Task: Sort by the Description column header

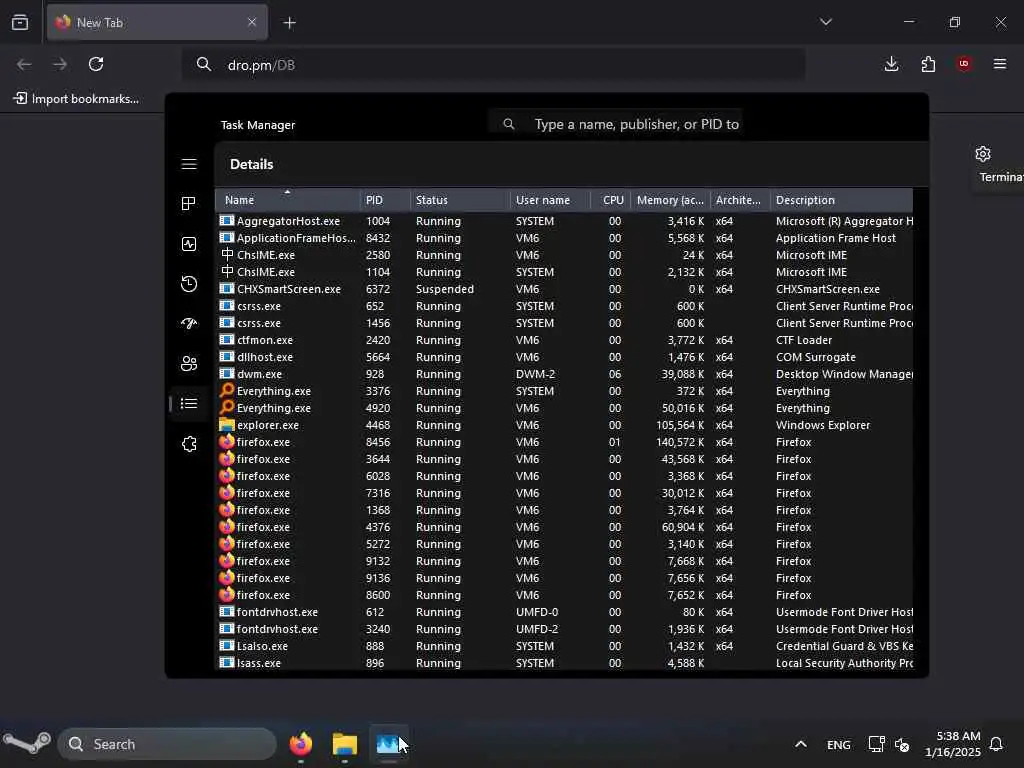Action: pos(841,200)
